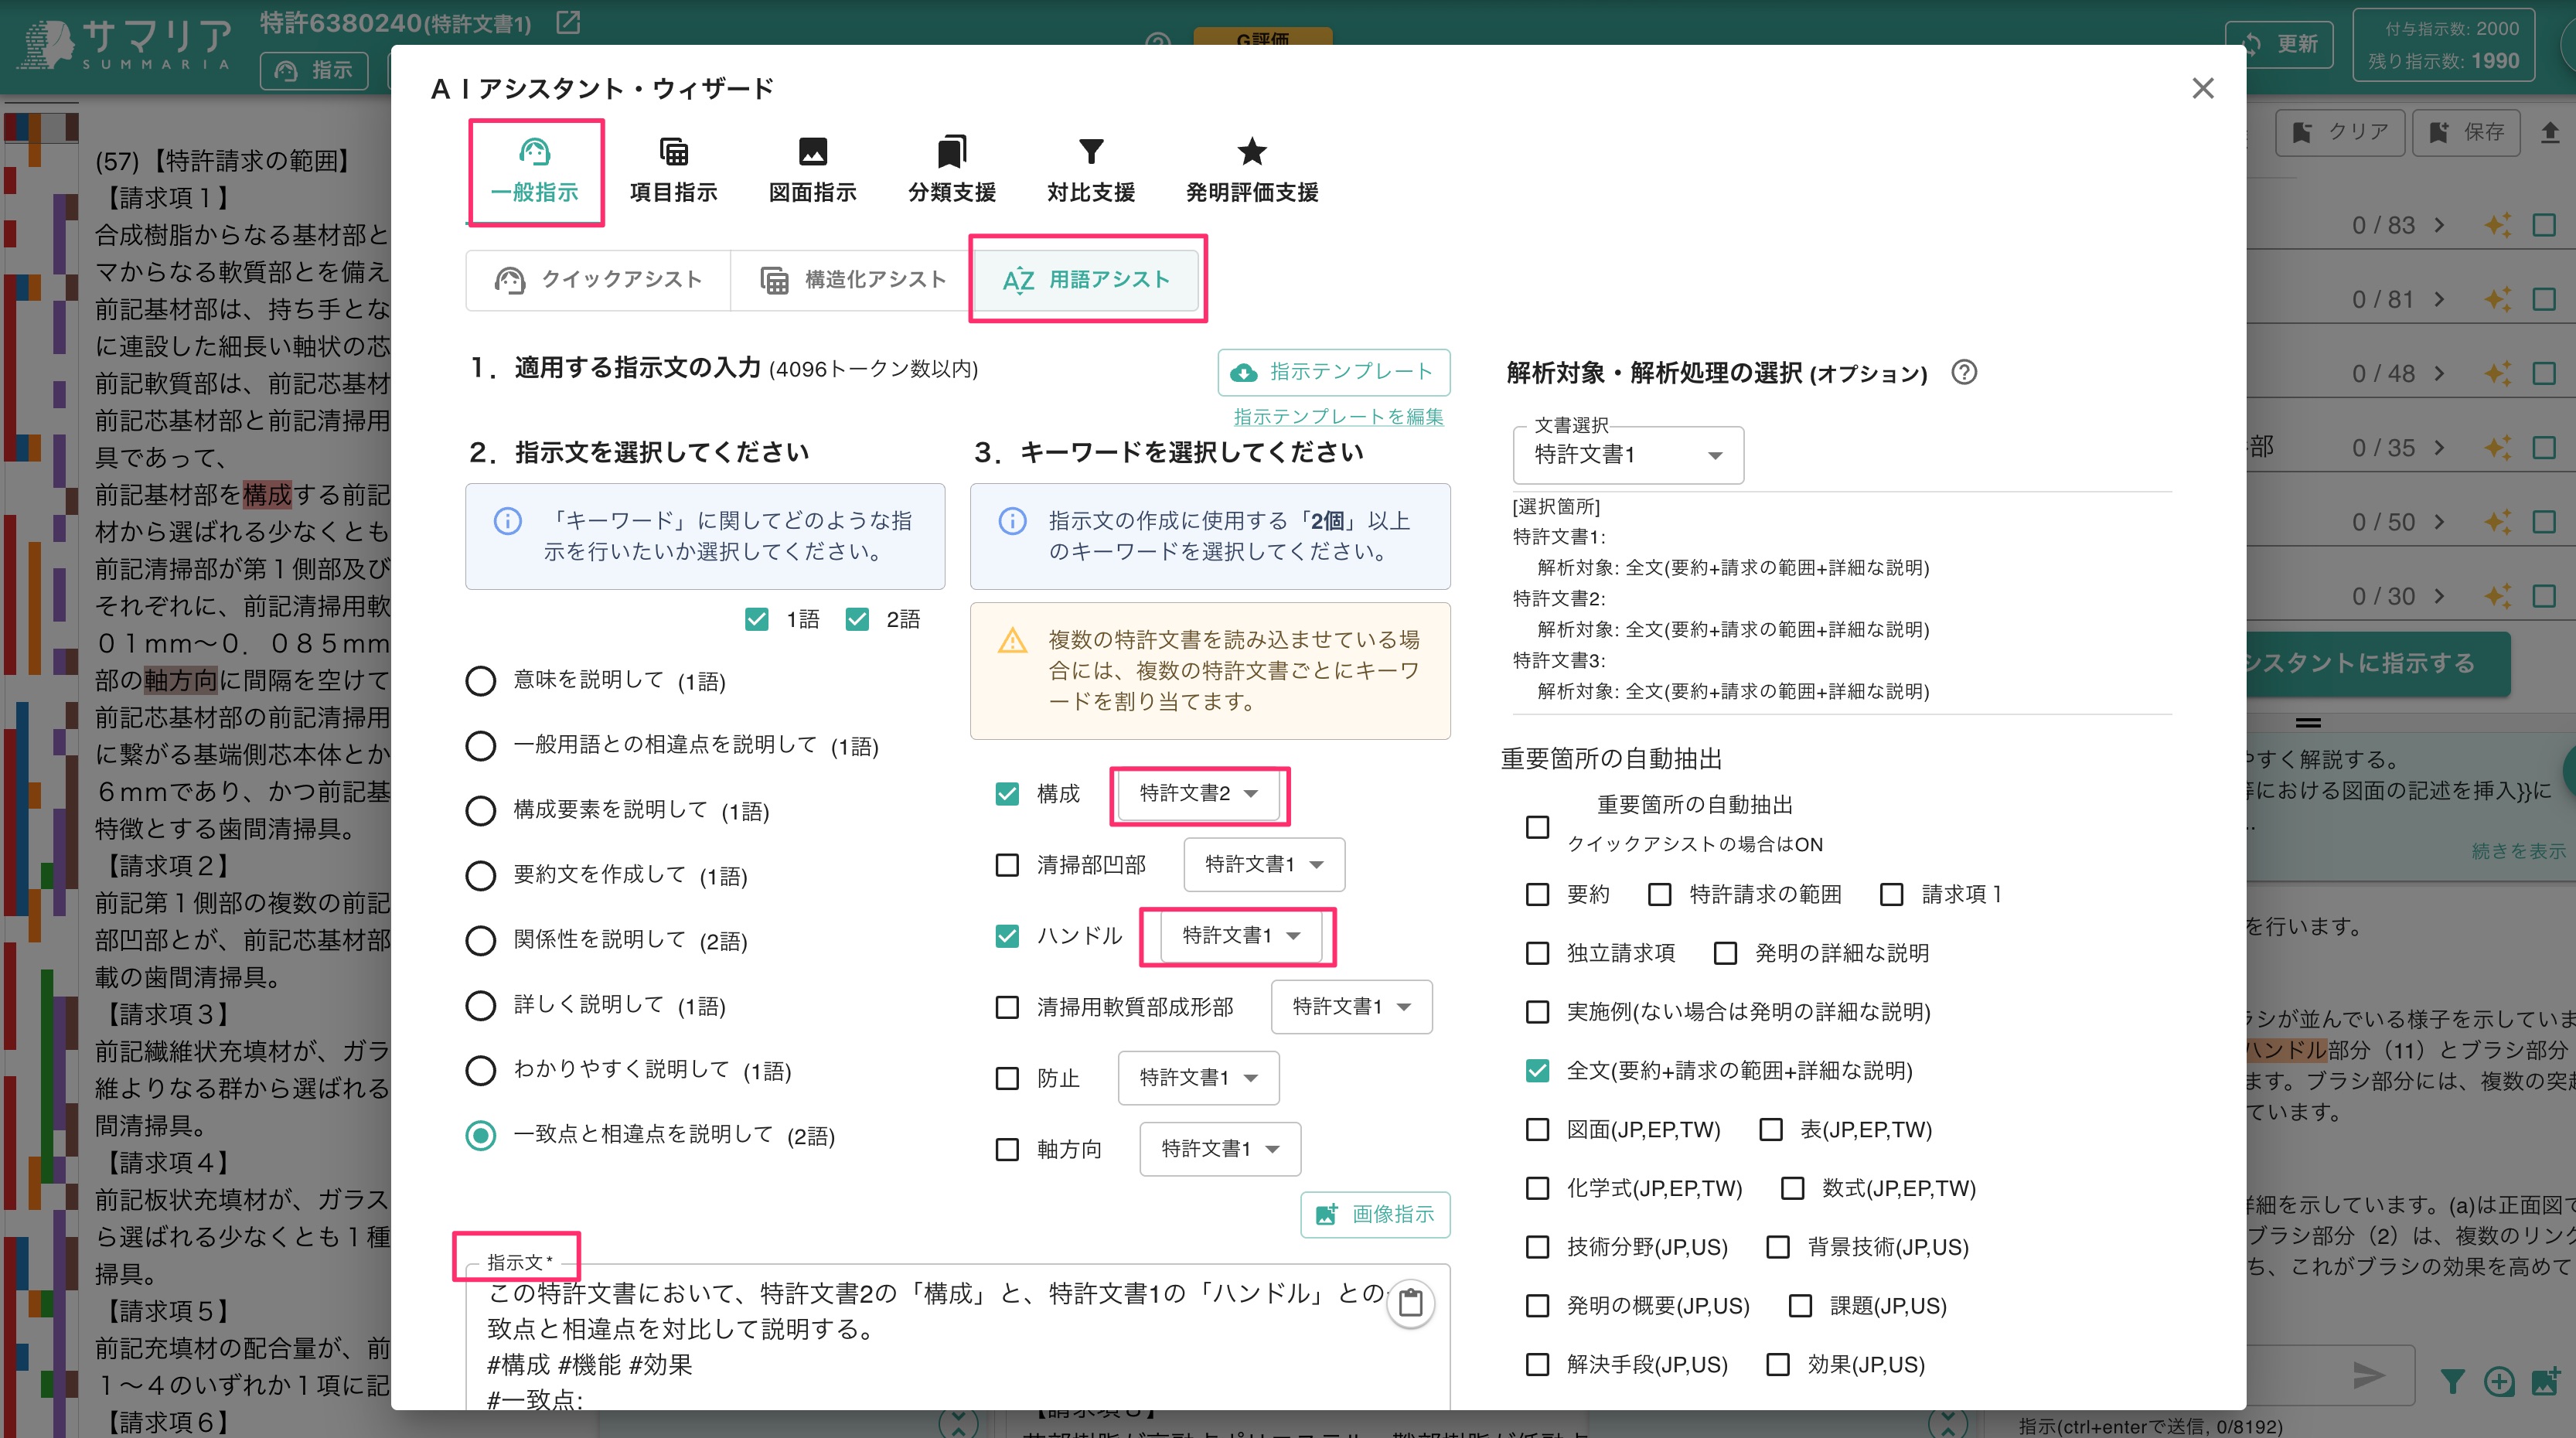Uncheck the ハンドル keyword checkbox
Viewport: 2576px width, 1438px height.
1007,936
